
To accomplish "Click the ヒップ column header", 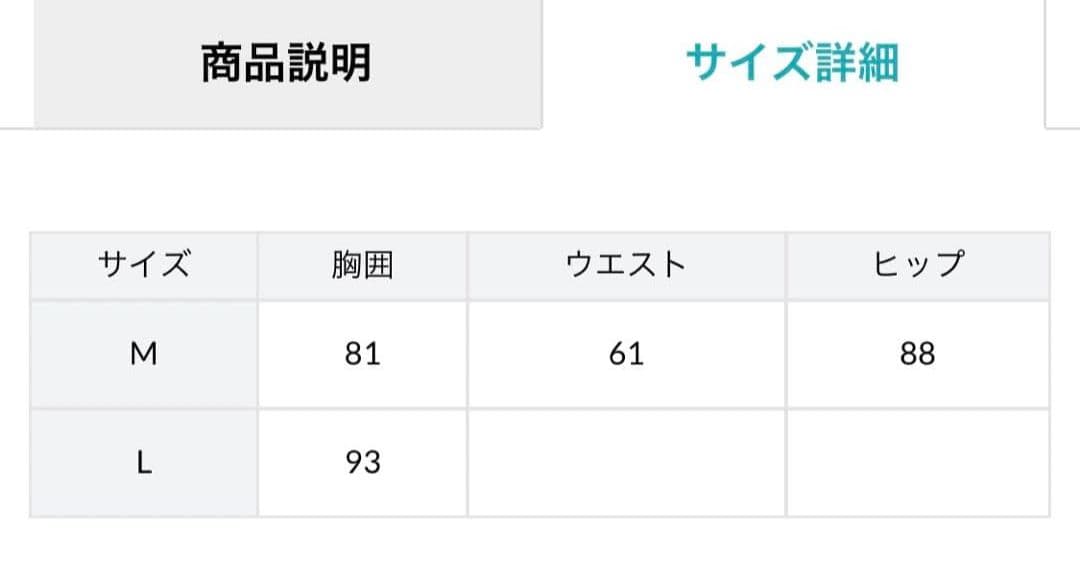I will pos(917,265).
